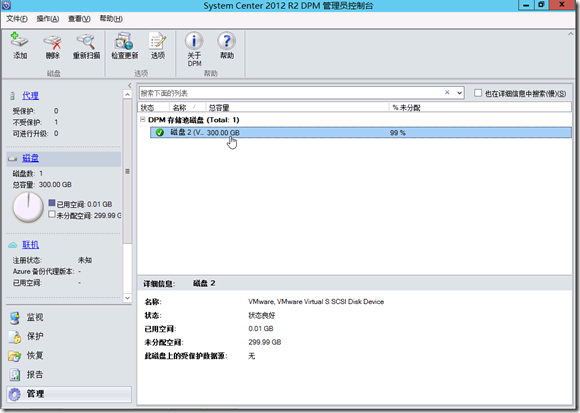Click the 删除 remove disk icon
Image resolution: width=580 pixels, height=413 pixels.
[x=53, y=41]
